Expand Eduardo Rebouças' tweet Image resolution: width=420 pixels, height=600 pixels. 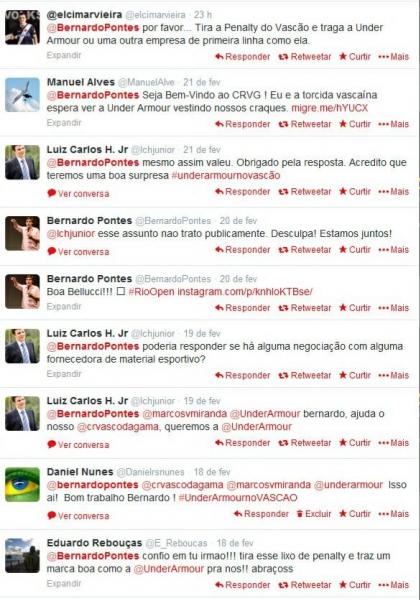click(x=64, y=583)
